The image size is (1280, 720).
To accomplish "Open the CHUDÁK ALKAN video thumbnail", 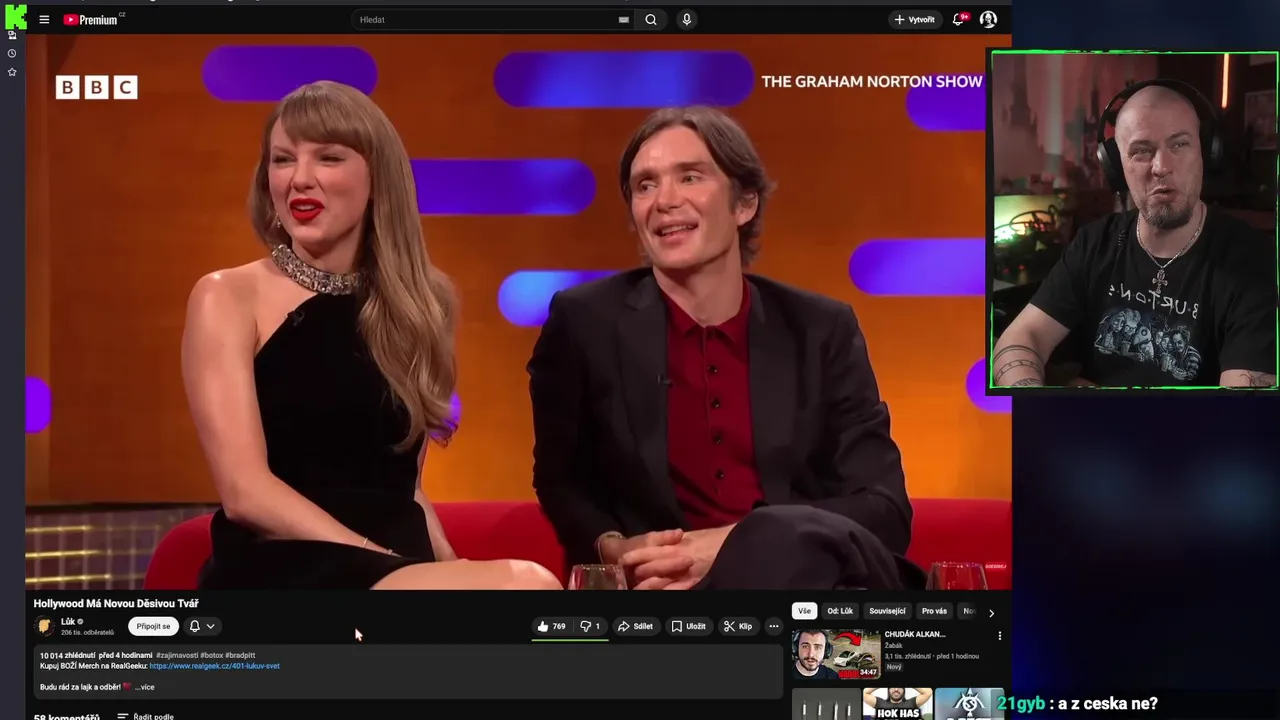I will (x=836, y=654).
